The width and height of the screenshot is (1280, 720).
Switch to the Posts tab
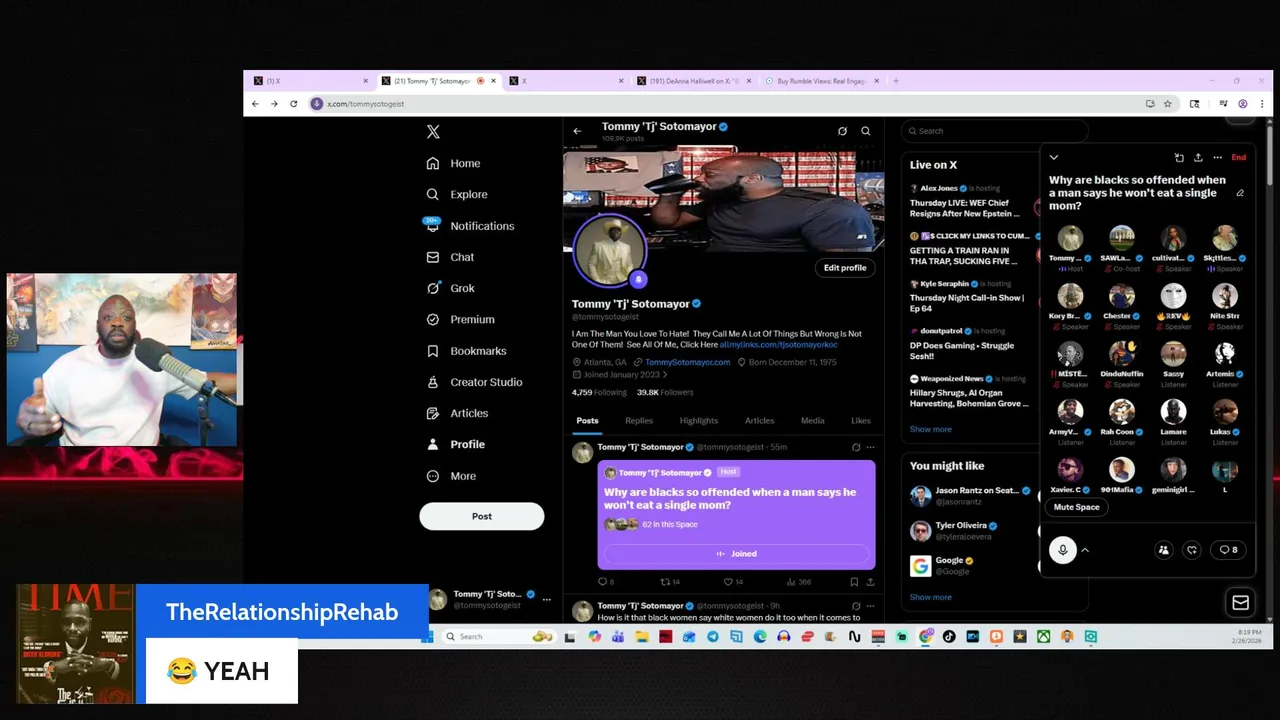click(x=587, y=421)
